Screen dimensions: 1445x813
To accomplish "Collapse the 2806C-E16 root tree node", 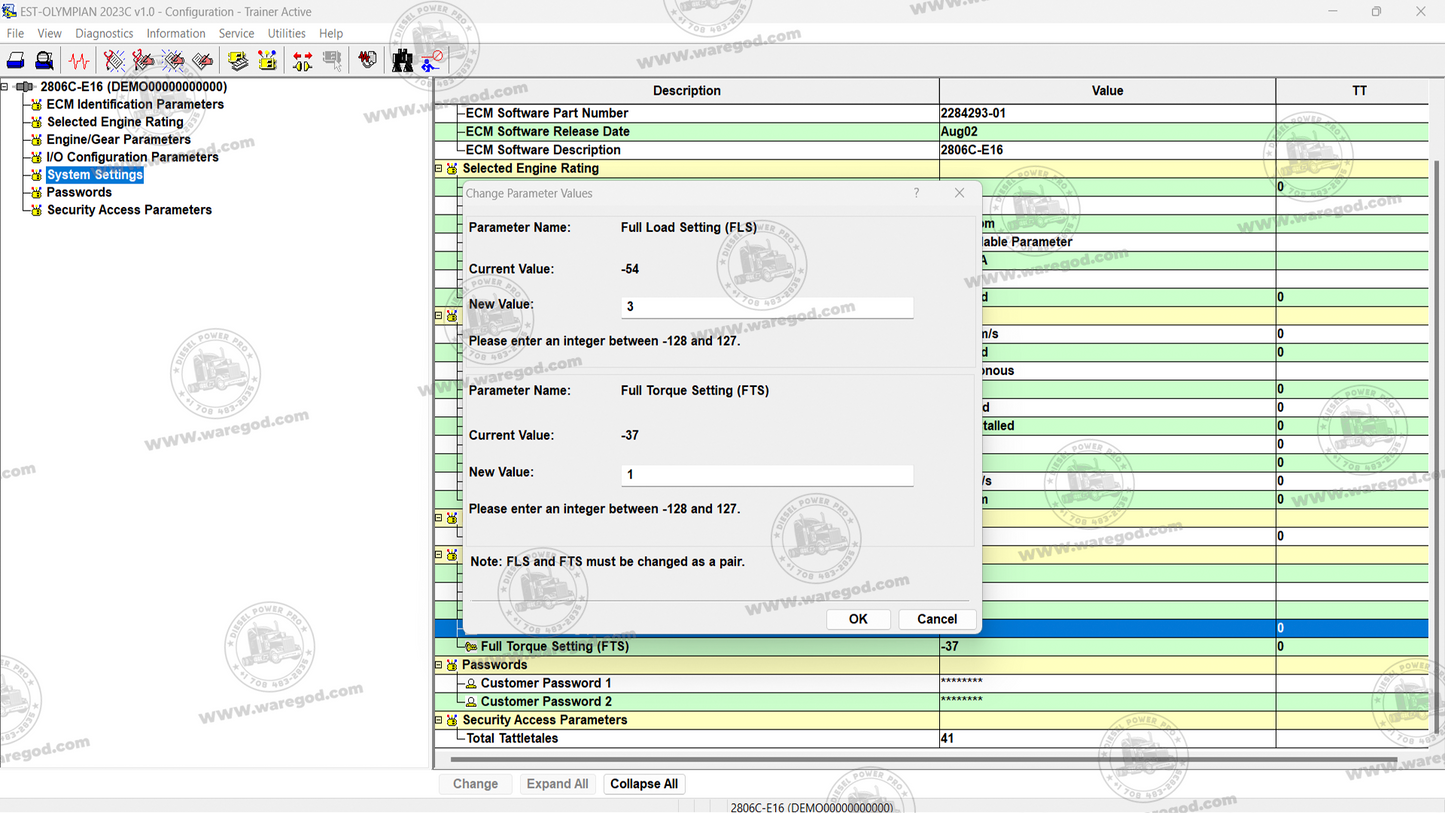I will pyautogui.click(x=5, y=87).
